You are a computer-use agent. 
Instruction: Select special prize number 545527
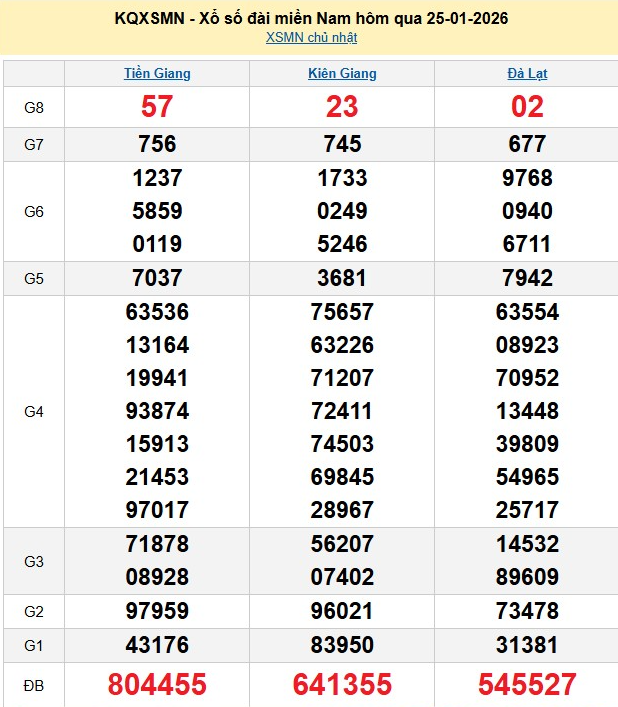(526, 685)
